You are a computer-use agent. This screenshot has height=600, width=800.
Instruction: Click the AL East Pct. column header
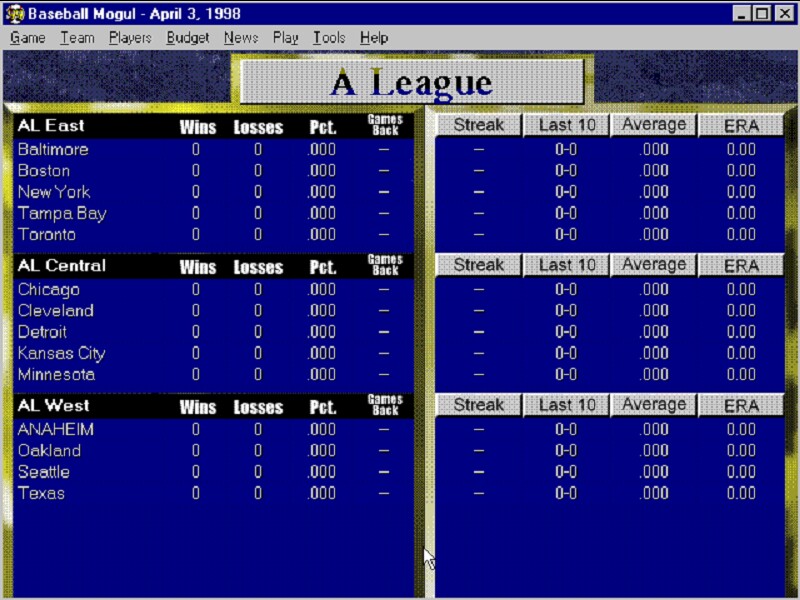(x=322, y=127)
